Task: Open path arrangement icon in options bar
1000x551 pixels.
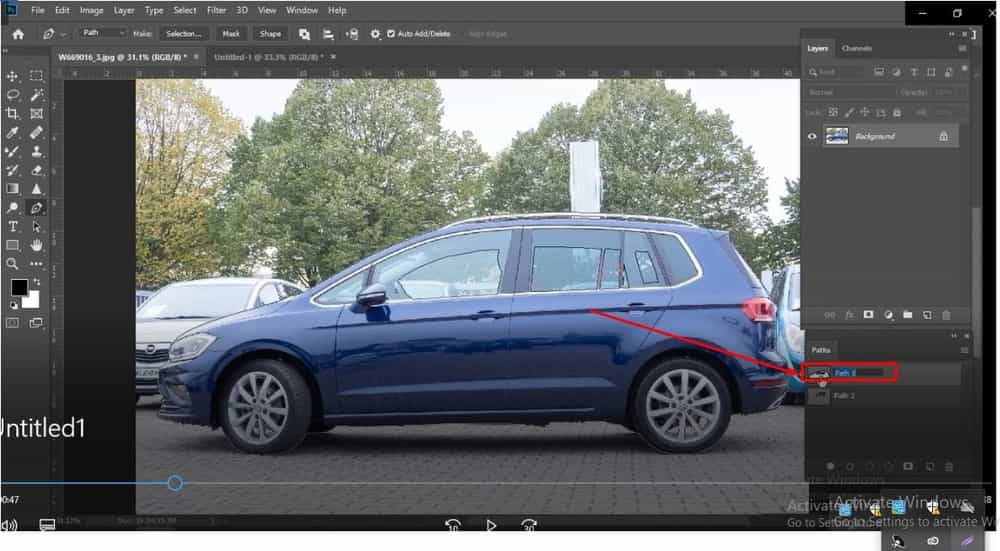Action: (x=351, y=34)
